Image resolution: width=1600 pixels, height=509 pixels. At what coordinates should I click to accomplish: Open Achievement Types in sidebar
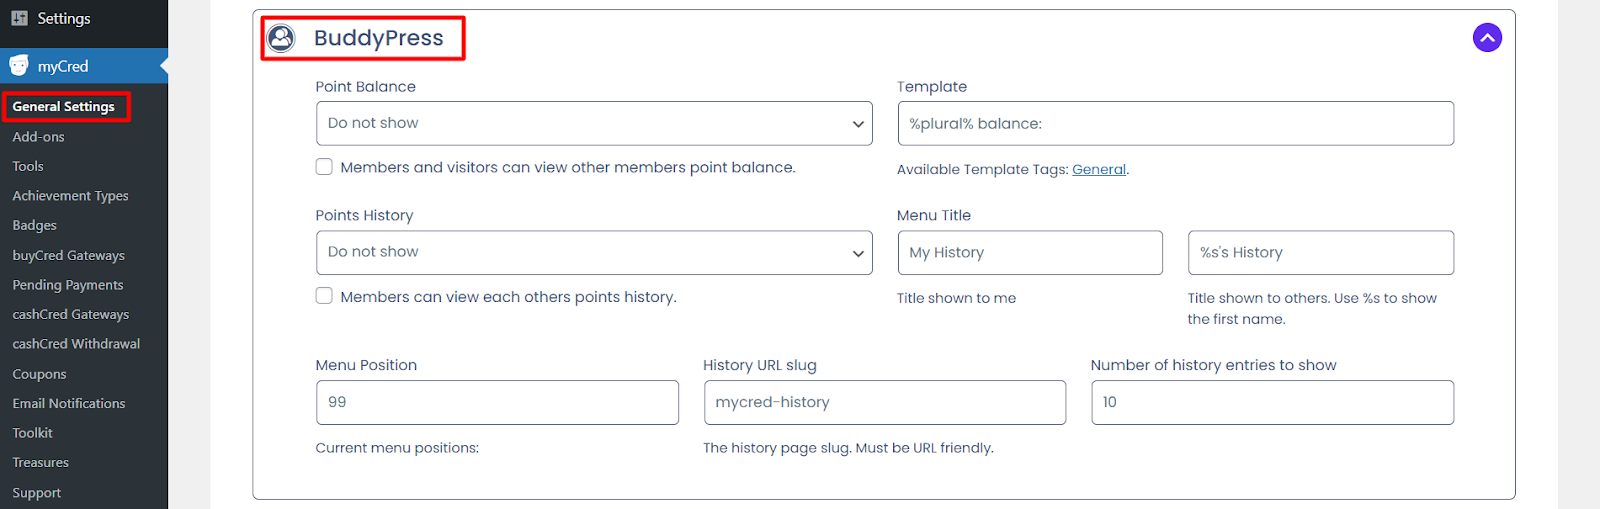(x=70, y=196)
